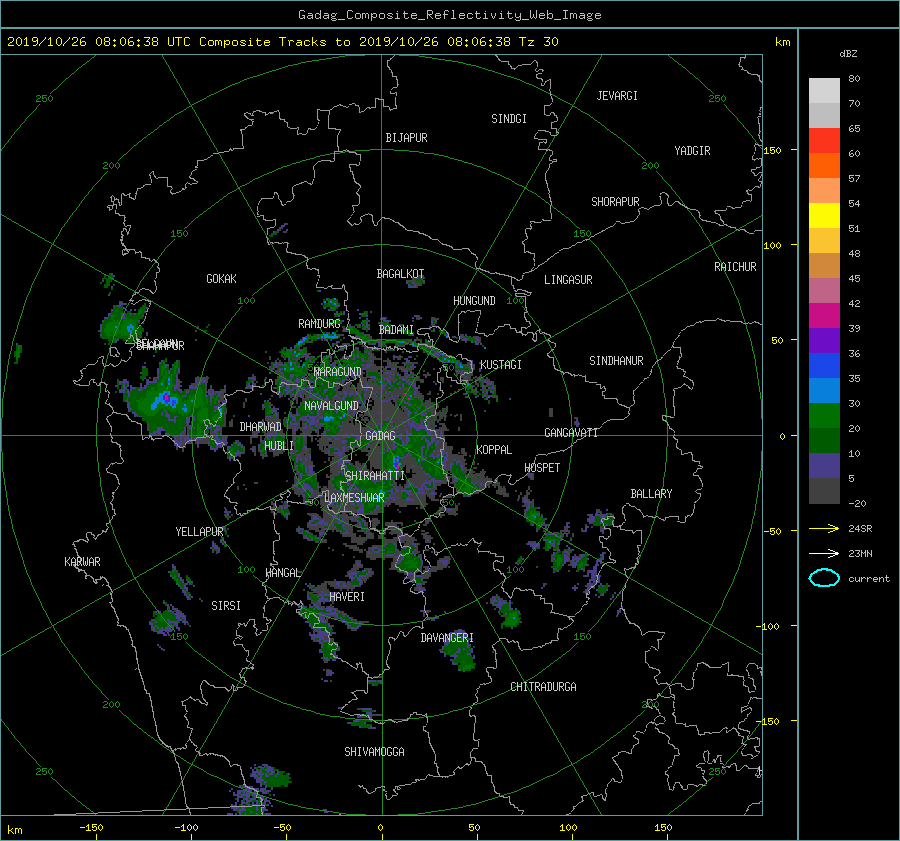
Task: Click the GOKAK city label
Action: click(x=221, y=279)
